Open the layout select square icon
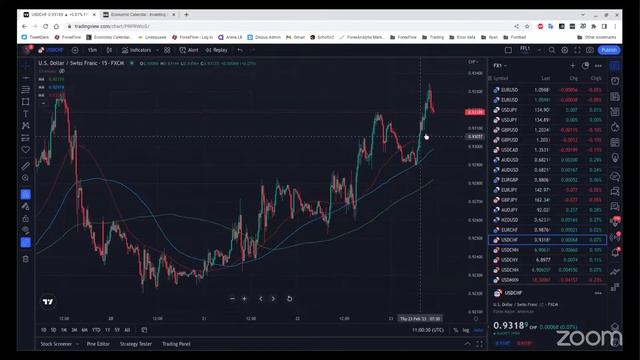The image size is (640, 360). [508, 50]
